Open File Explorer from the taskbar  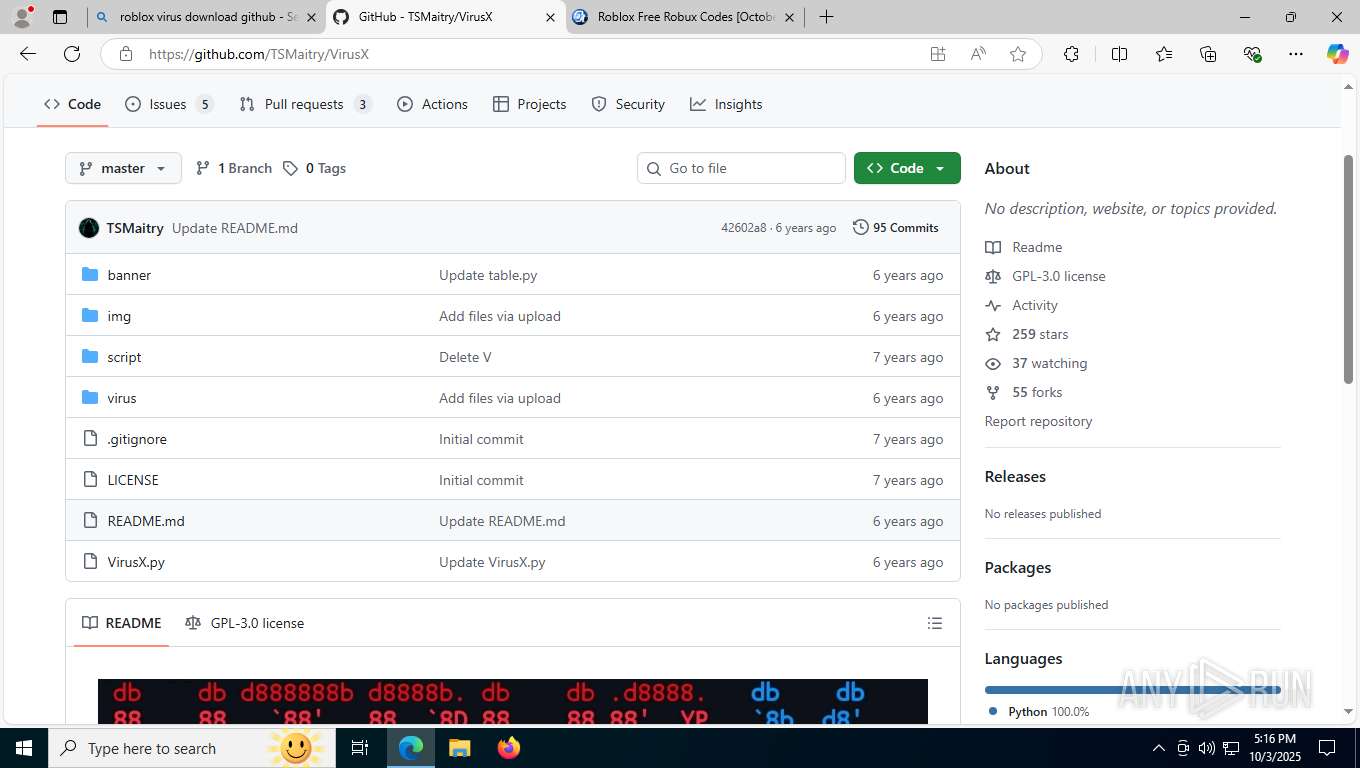pyautogui.click(x=459, y=748)
